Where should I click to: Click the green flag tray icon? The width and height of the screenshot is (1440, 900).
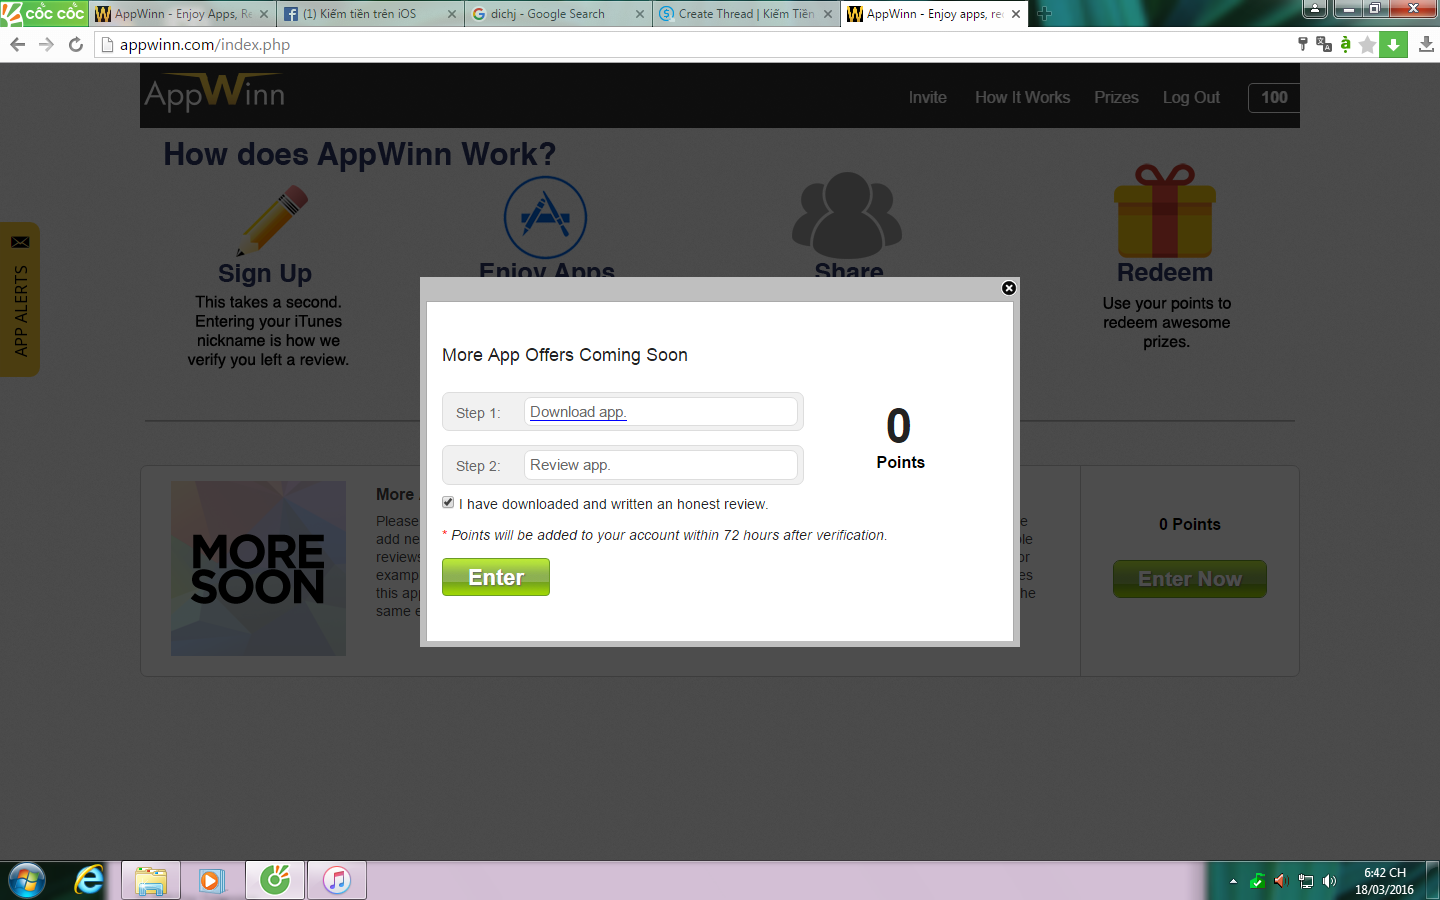1257,881
